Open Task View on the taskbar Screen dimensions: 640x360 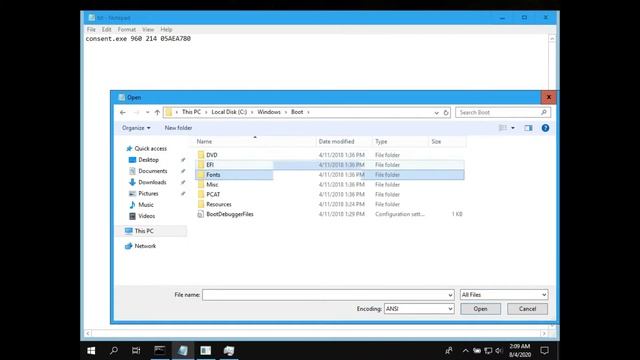(136, 351)
